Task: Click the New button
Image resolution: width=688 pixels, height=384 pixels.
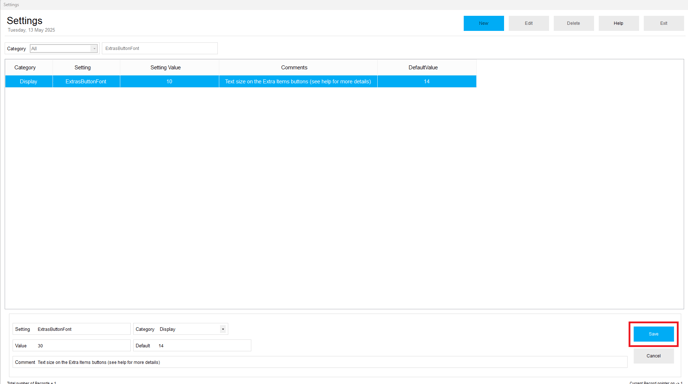Action: [484, 23]
